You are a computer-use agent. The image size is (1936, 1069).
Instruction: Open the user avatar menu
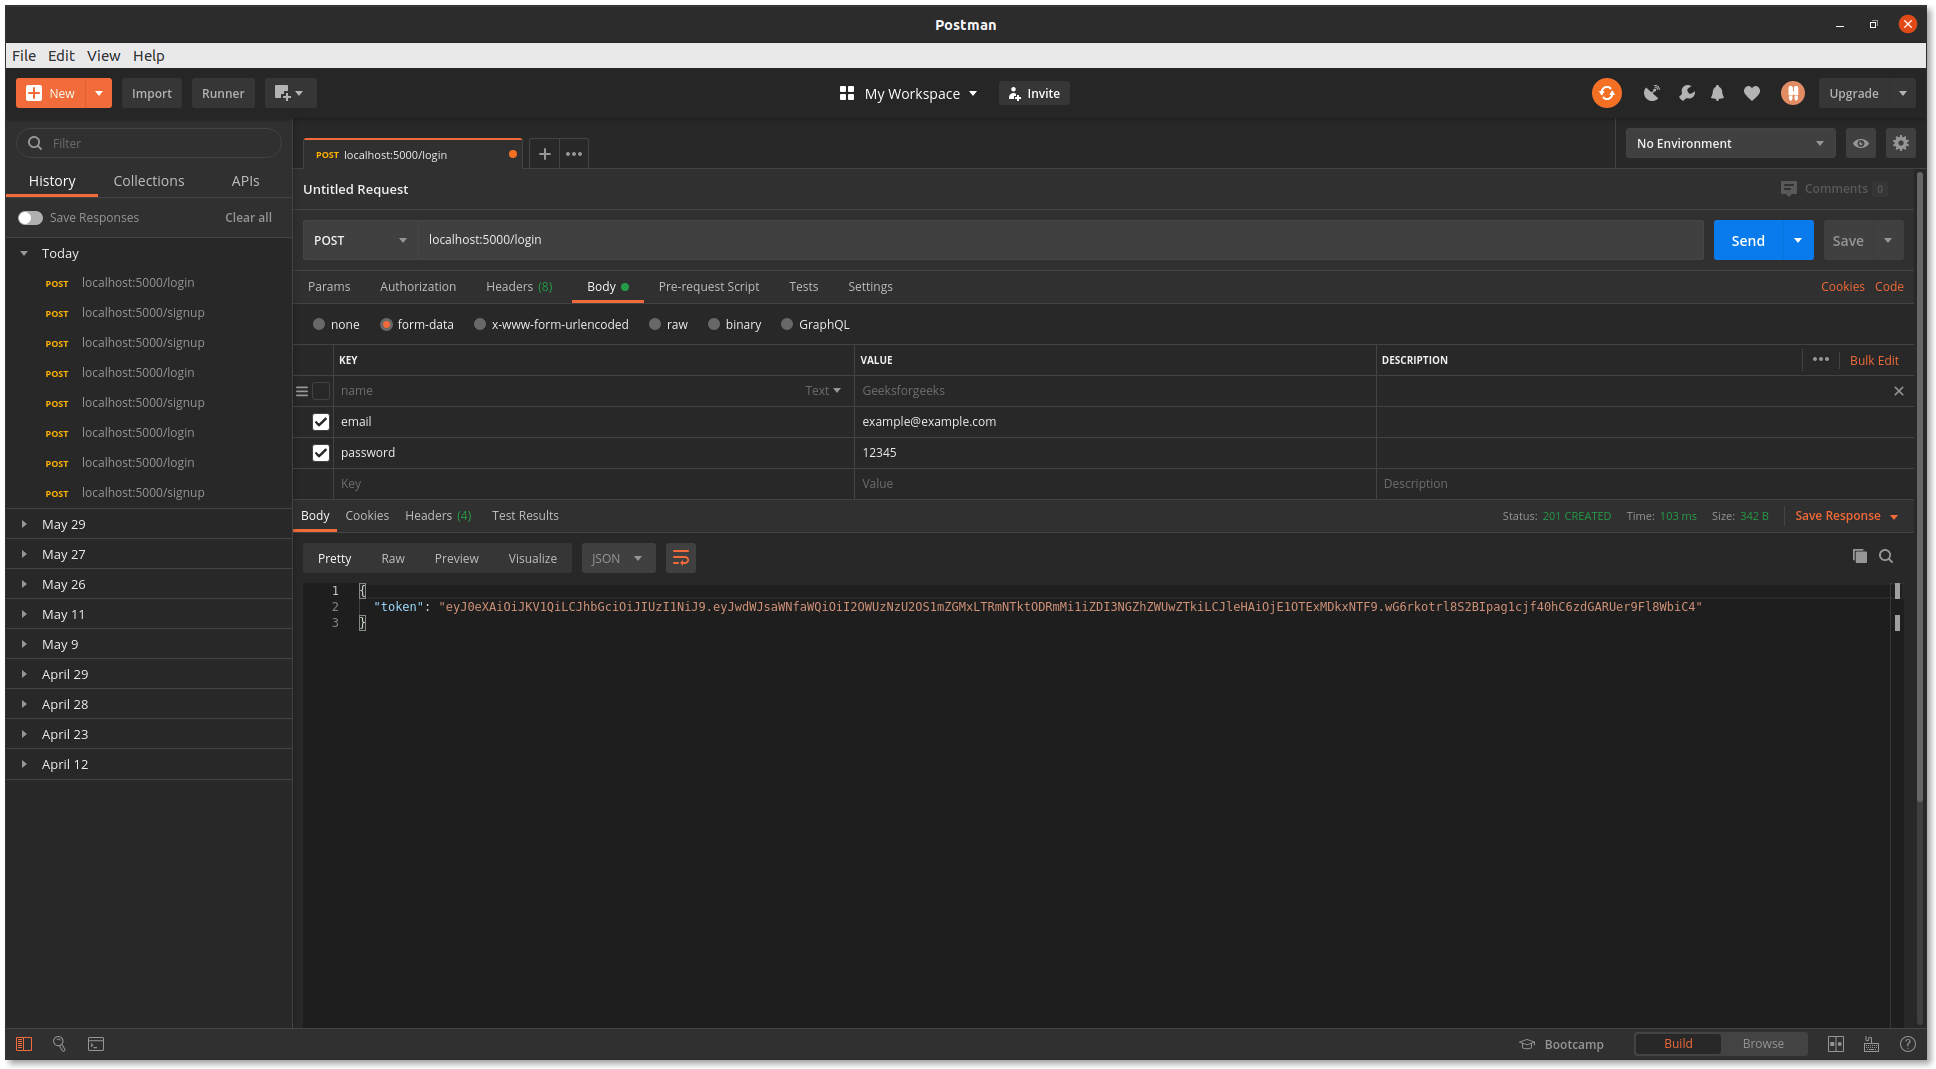coord(1792,93)
